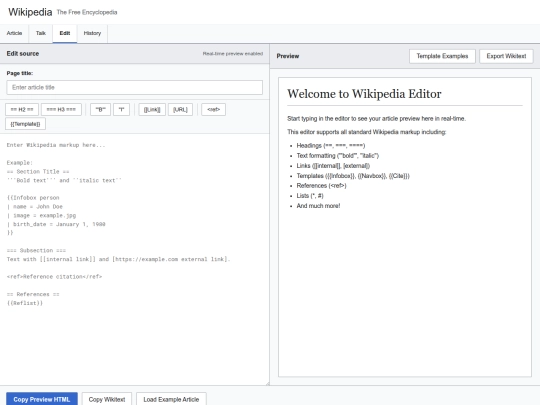The height and width of the screenshot is (405, 540).
Task: Click the 'Headings' bullet in preview
Action: pyautogui.click(x=331, y=146)
